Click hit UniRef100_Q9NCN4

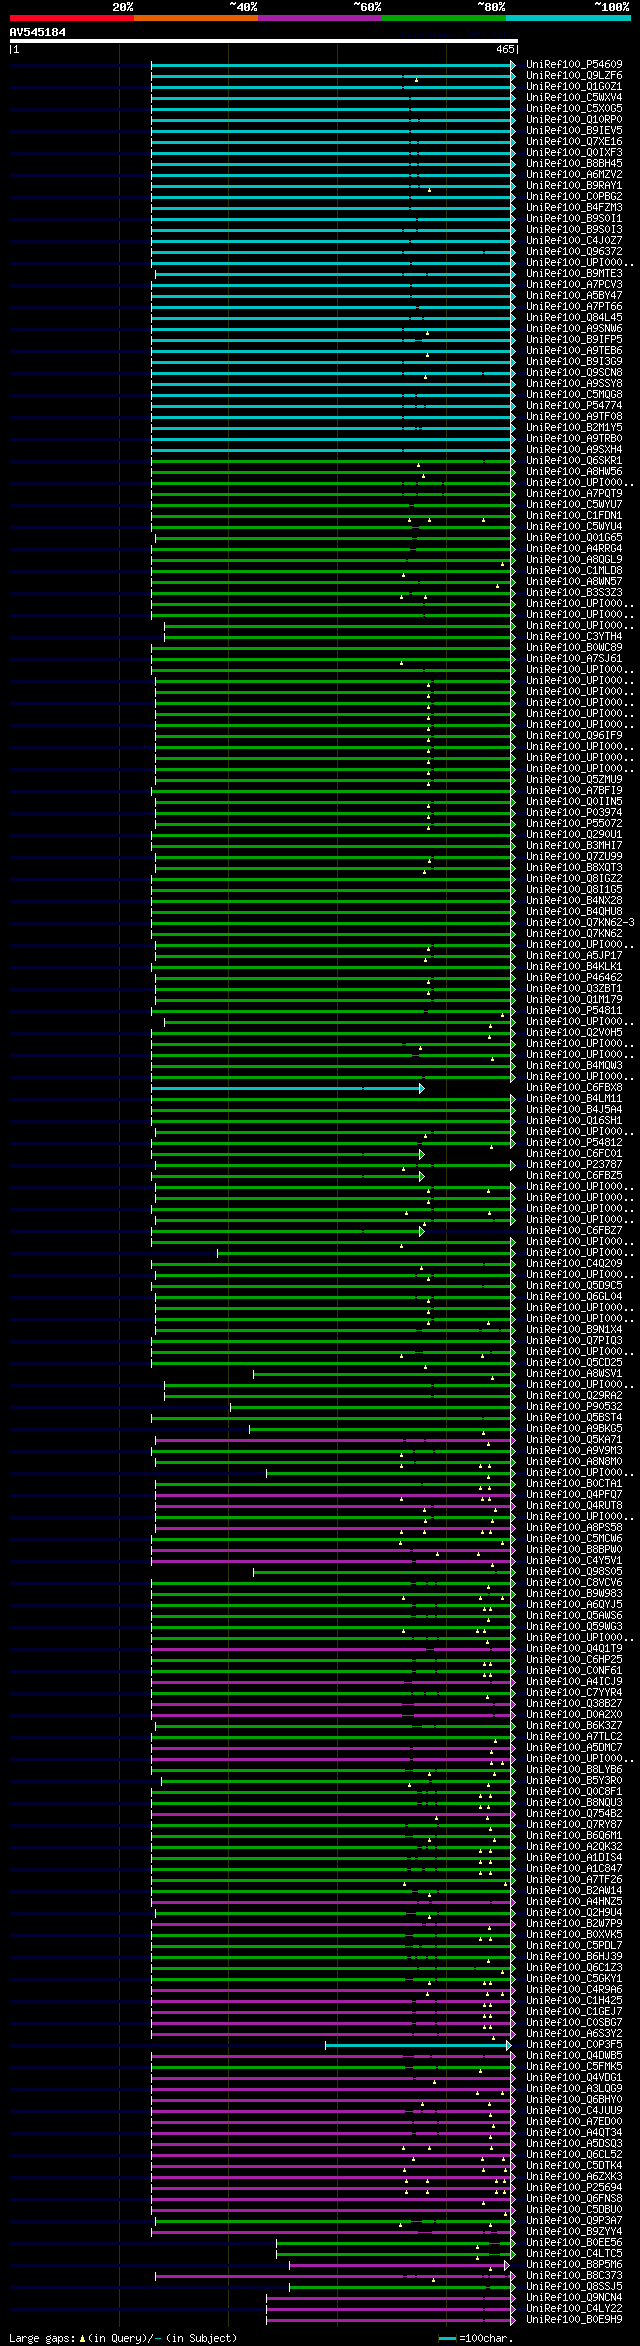coord(574,2298)
